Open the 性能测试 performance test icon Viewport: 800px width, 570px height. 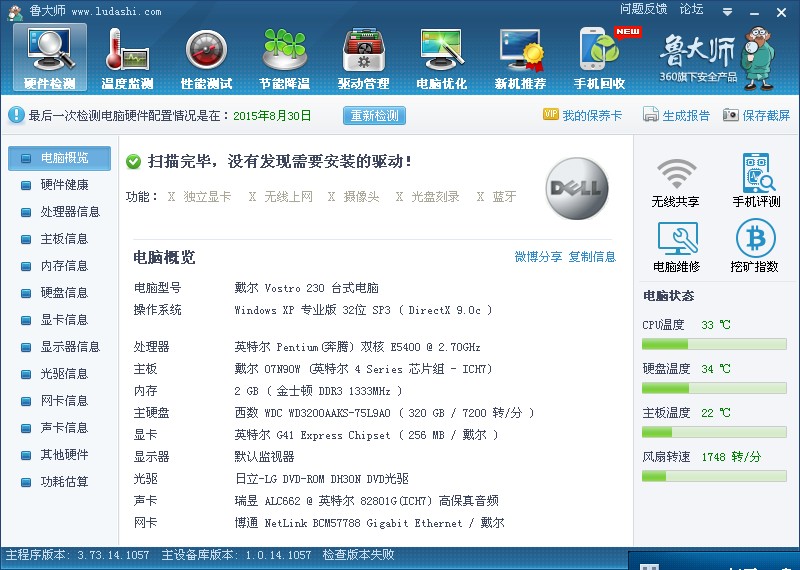pyautogui.click(x=206, y=57)
